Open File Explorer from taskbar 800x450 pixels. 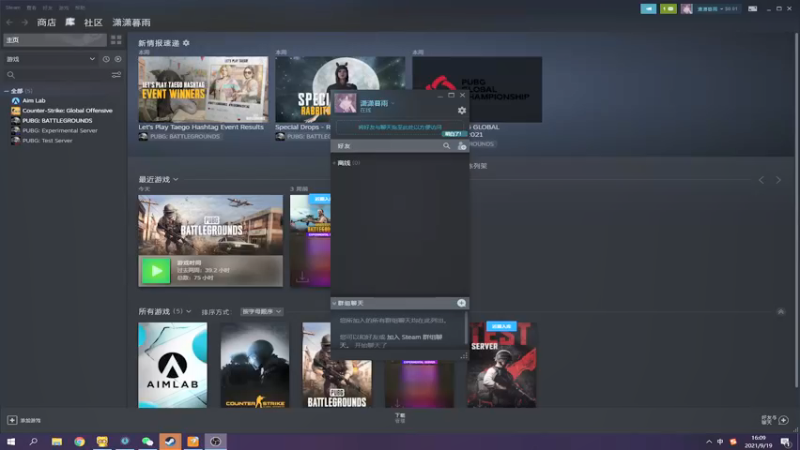pos(57,441)
